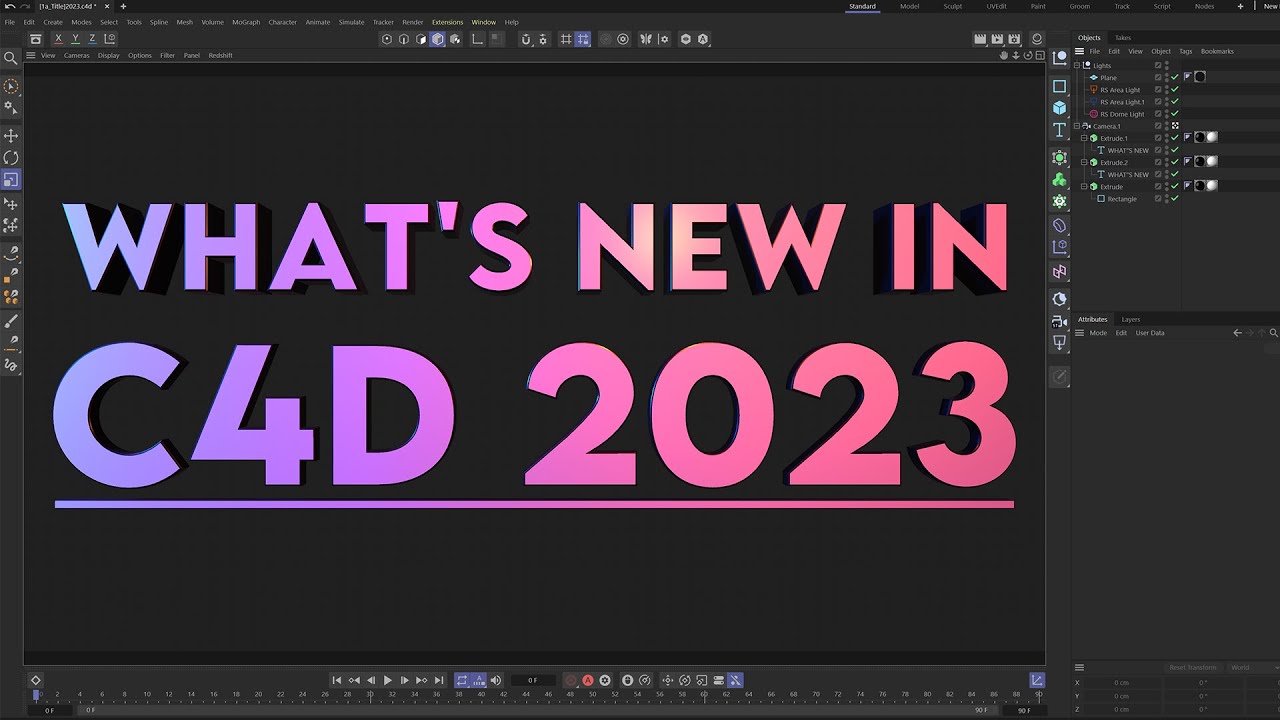Viewport: 1280px width, 720px height.
Task: Switch to the UVEdit layout
Action: [x=996, y=6]
